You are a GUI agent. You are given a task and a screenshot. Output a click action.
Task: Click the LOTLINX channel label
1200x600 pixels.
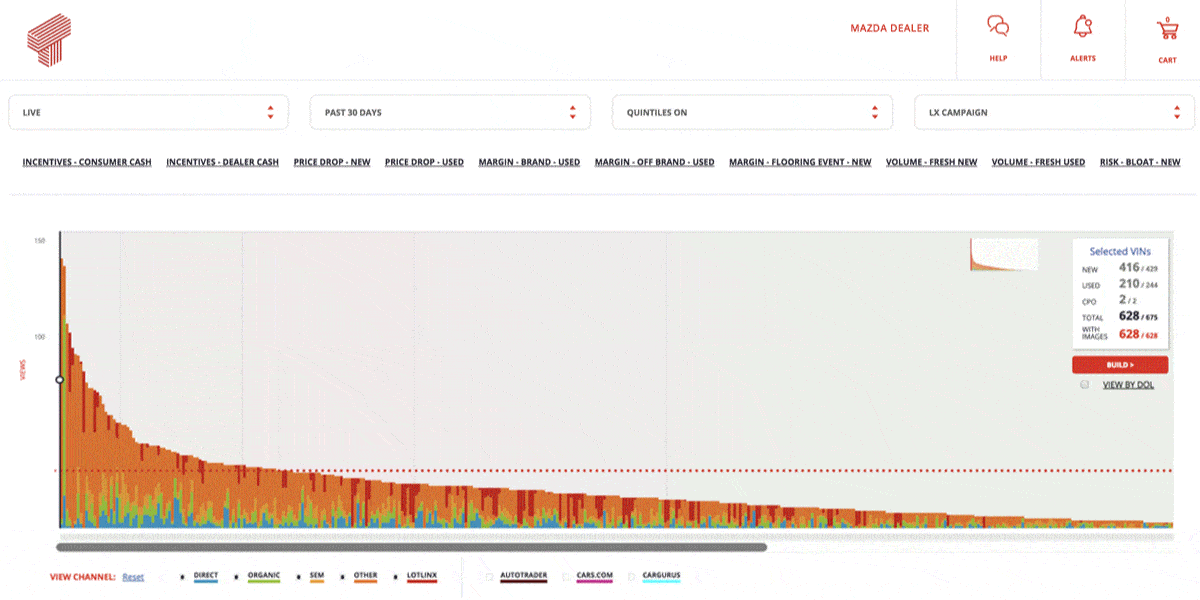422,575
